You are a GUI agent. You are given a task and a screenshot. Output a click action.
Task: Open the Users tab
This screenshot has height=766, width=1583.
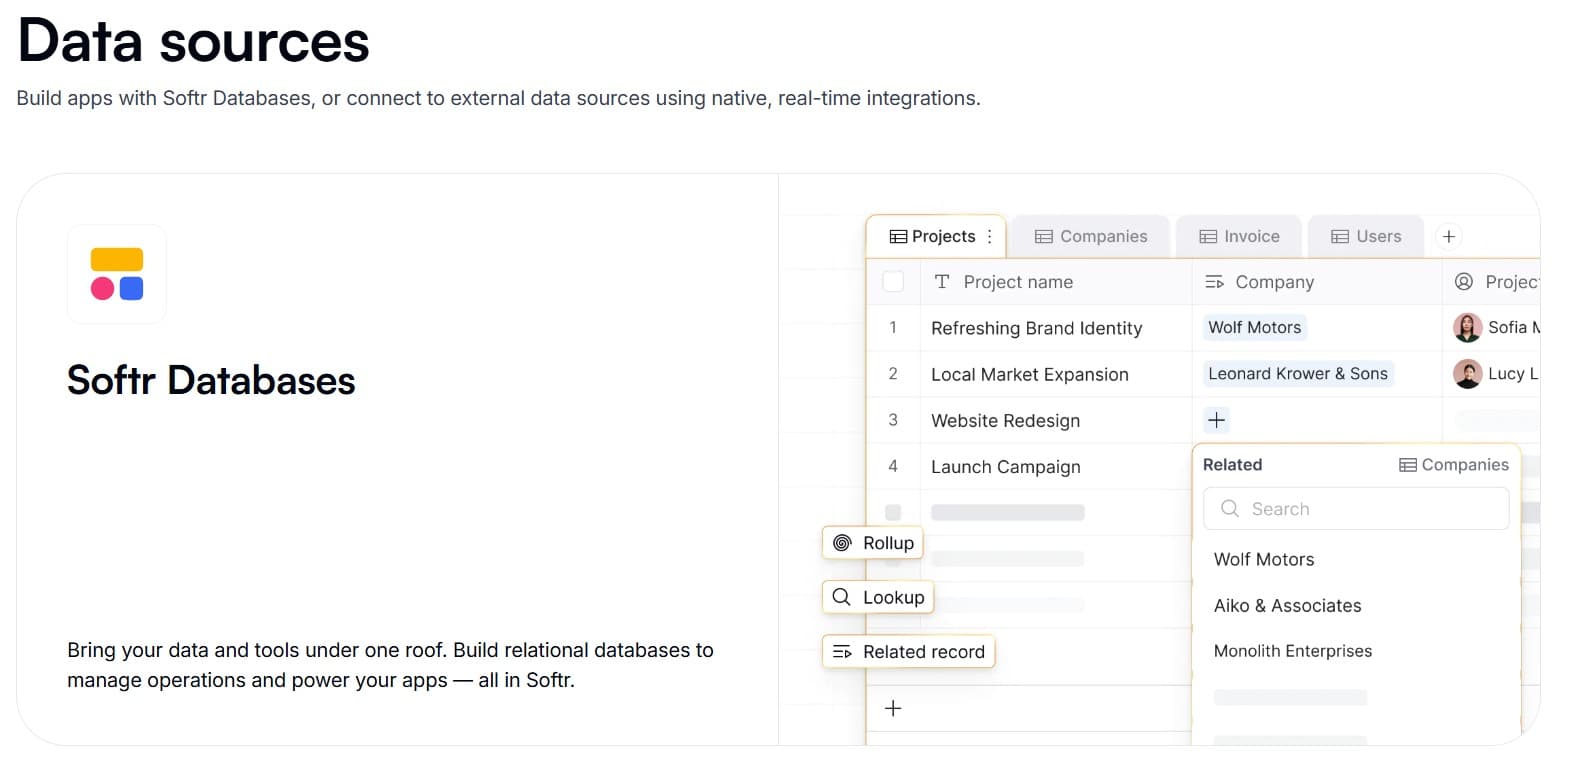[x=1366, y=237]
